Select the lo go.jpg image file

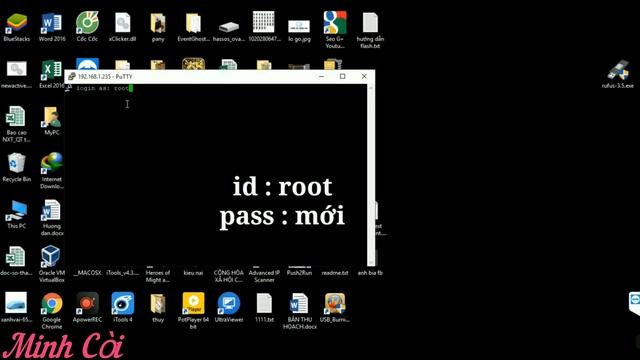coord(299,30)
